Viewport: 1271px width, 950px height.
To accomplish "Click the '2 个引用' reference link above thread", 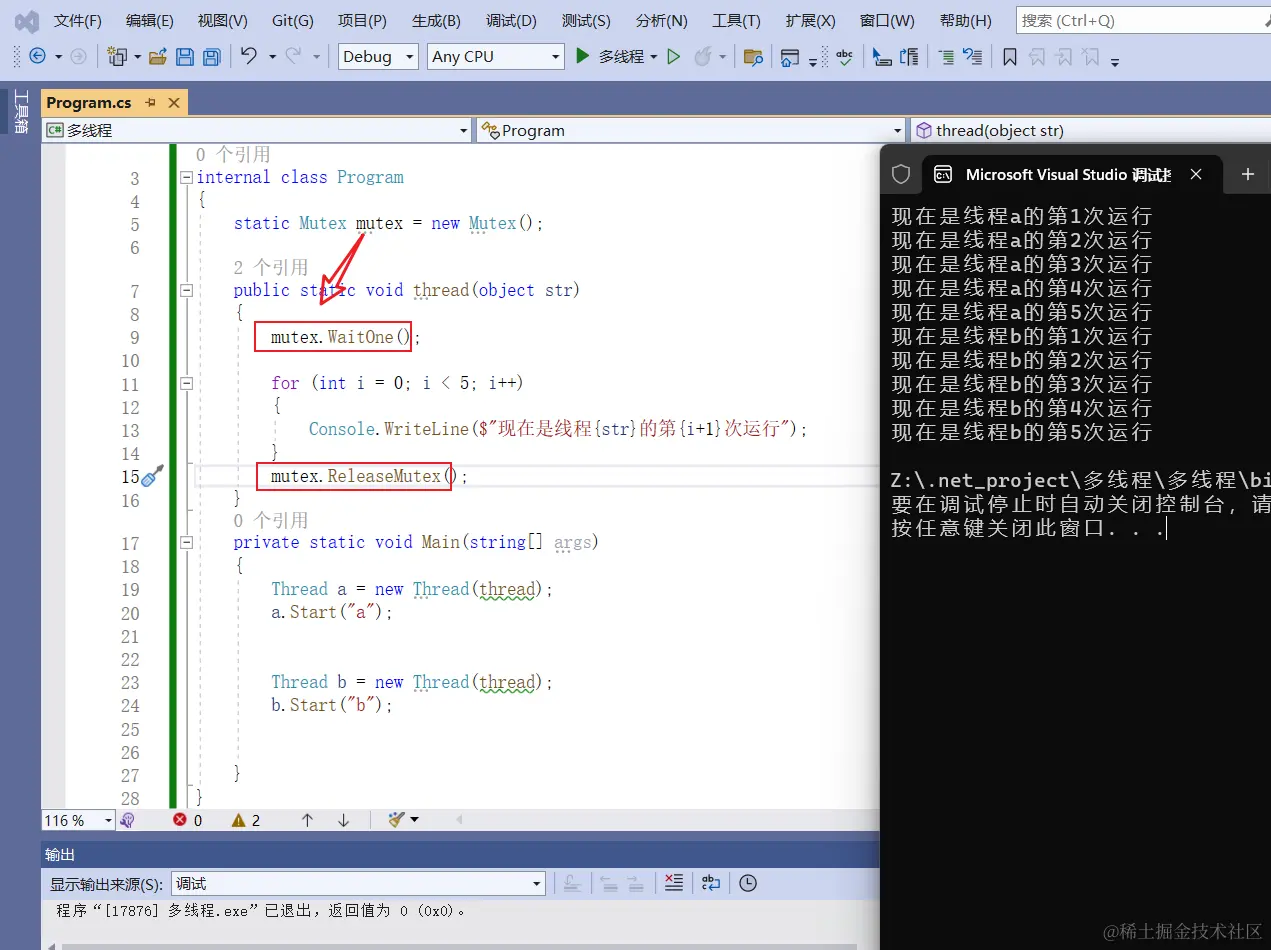I will 271,268.
